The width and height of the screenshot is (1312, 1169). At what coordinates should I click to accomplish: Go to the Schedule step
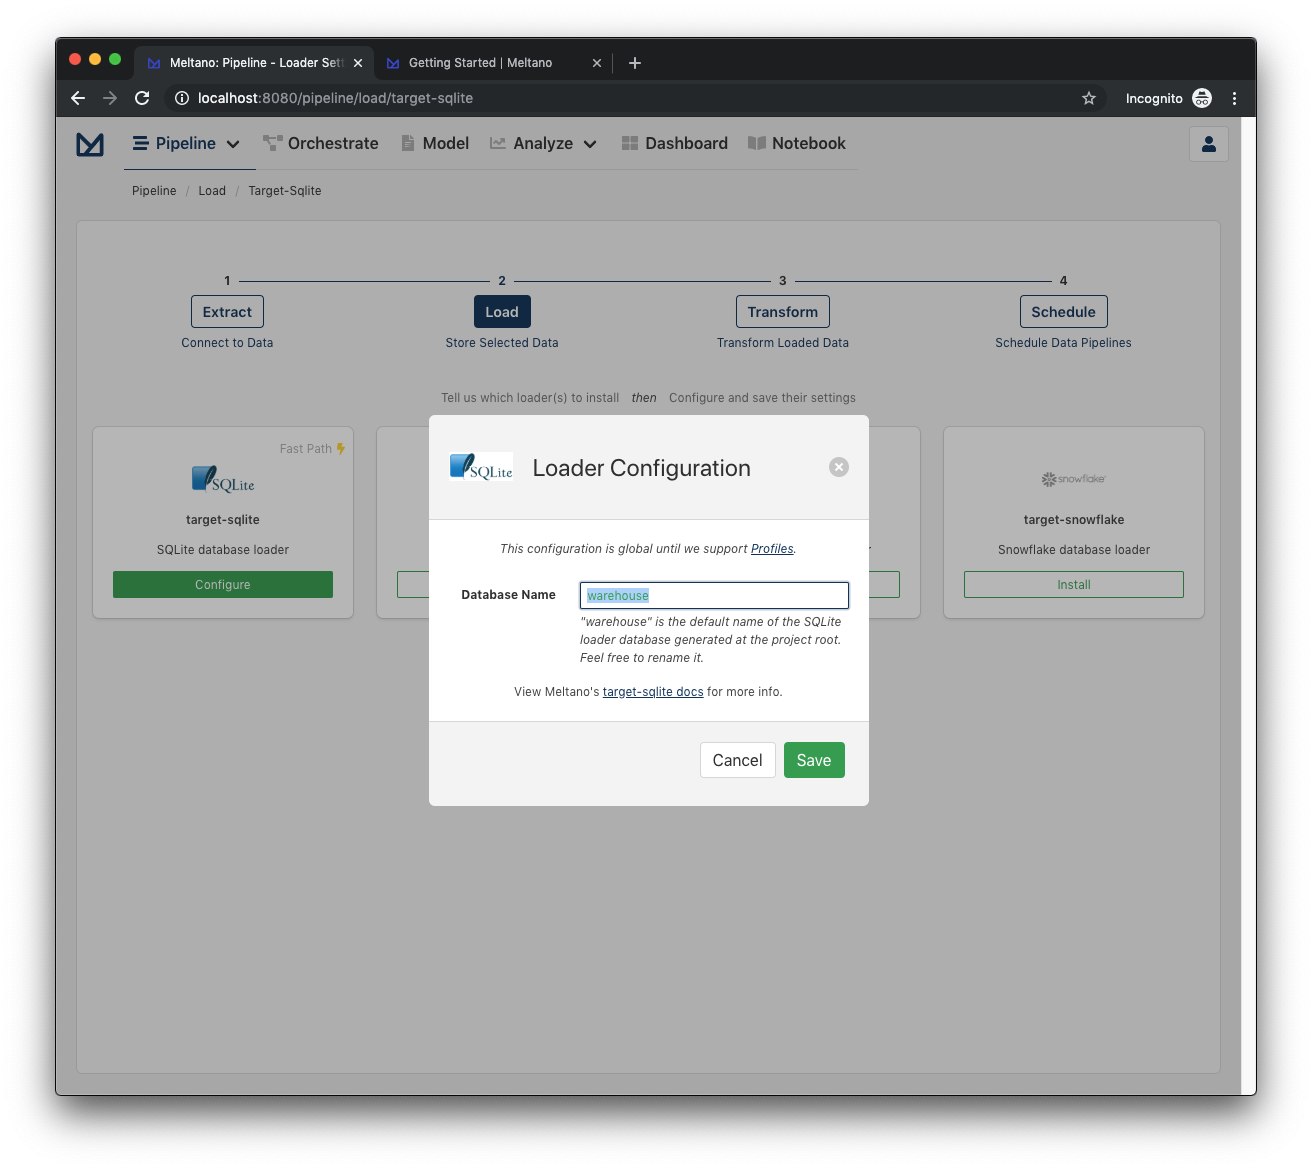click(x=1064, y=312)
